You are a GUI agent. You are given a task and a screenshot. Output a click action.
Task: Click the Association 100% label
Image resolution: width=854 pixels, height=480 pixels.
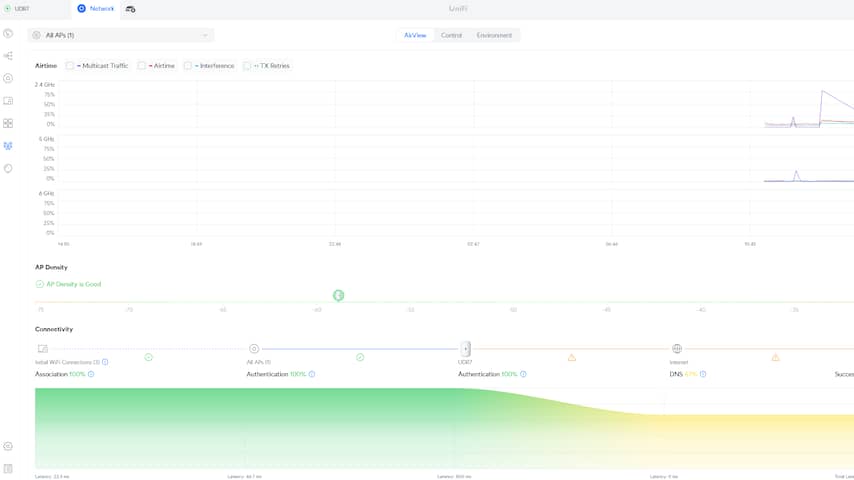point(60,374)
